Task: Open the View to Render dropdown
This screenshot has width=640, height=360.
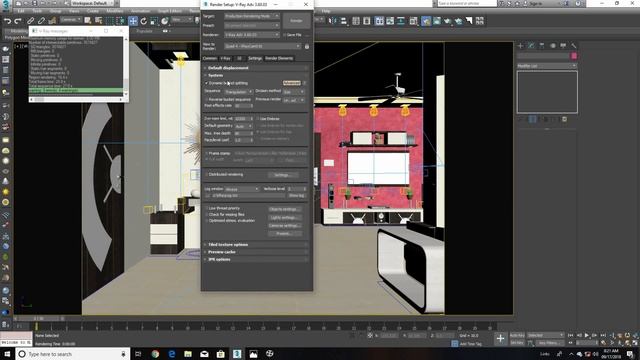Action: point(263,47)
